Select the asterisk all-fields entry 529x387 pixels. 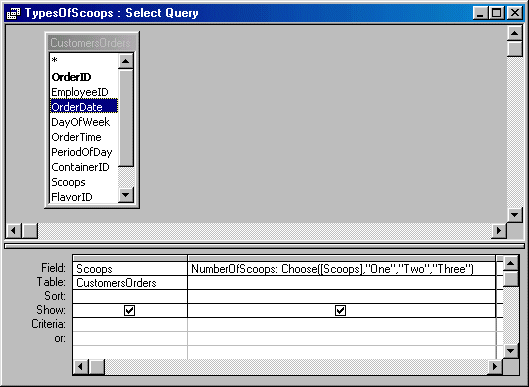pyautogui.click(x=84, y=61)
